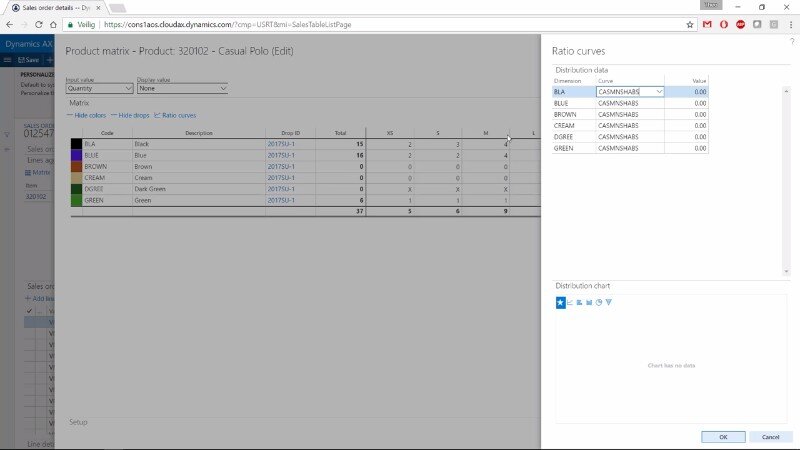Image resolution: width=800 pixels, height=450 pixels.
Task: Expand the Curve dropdown for BLA
Action: (x=660, y=92)
